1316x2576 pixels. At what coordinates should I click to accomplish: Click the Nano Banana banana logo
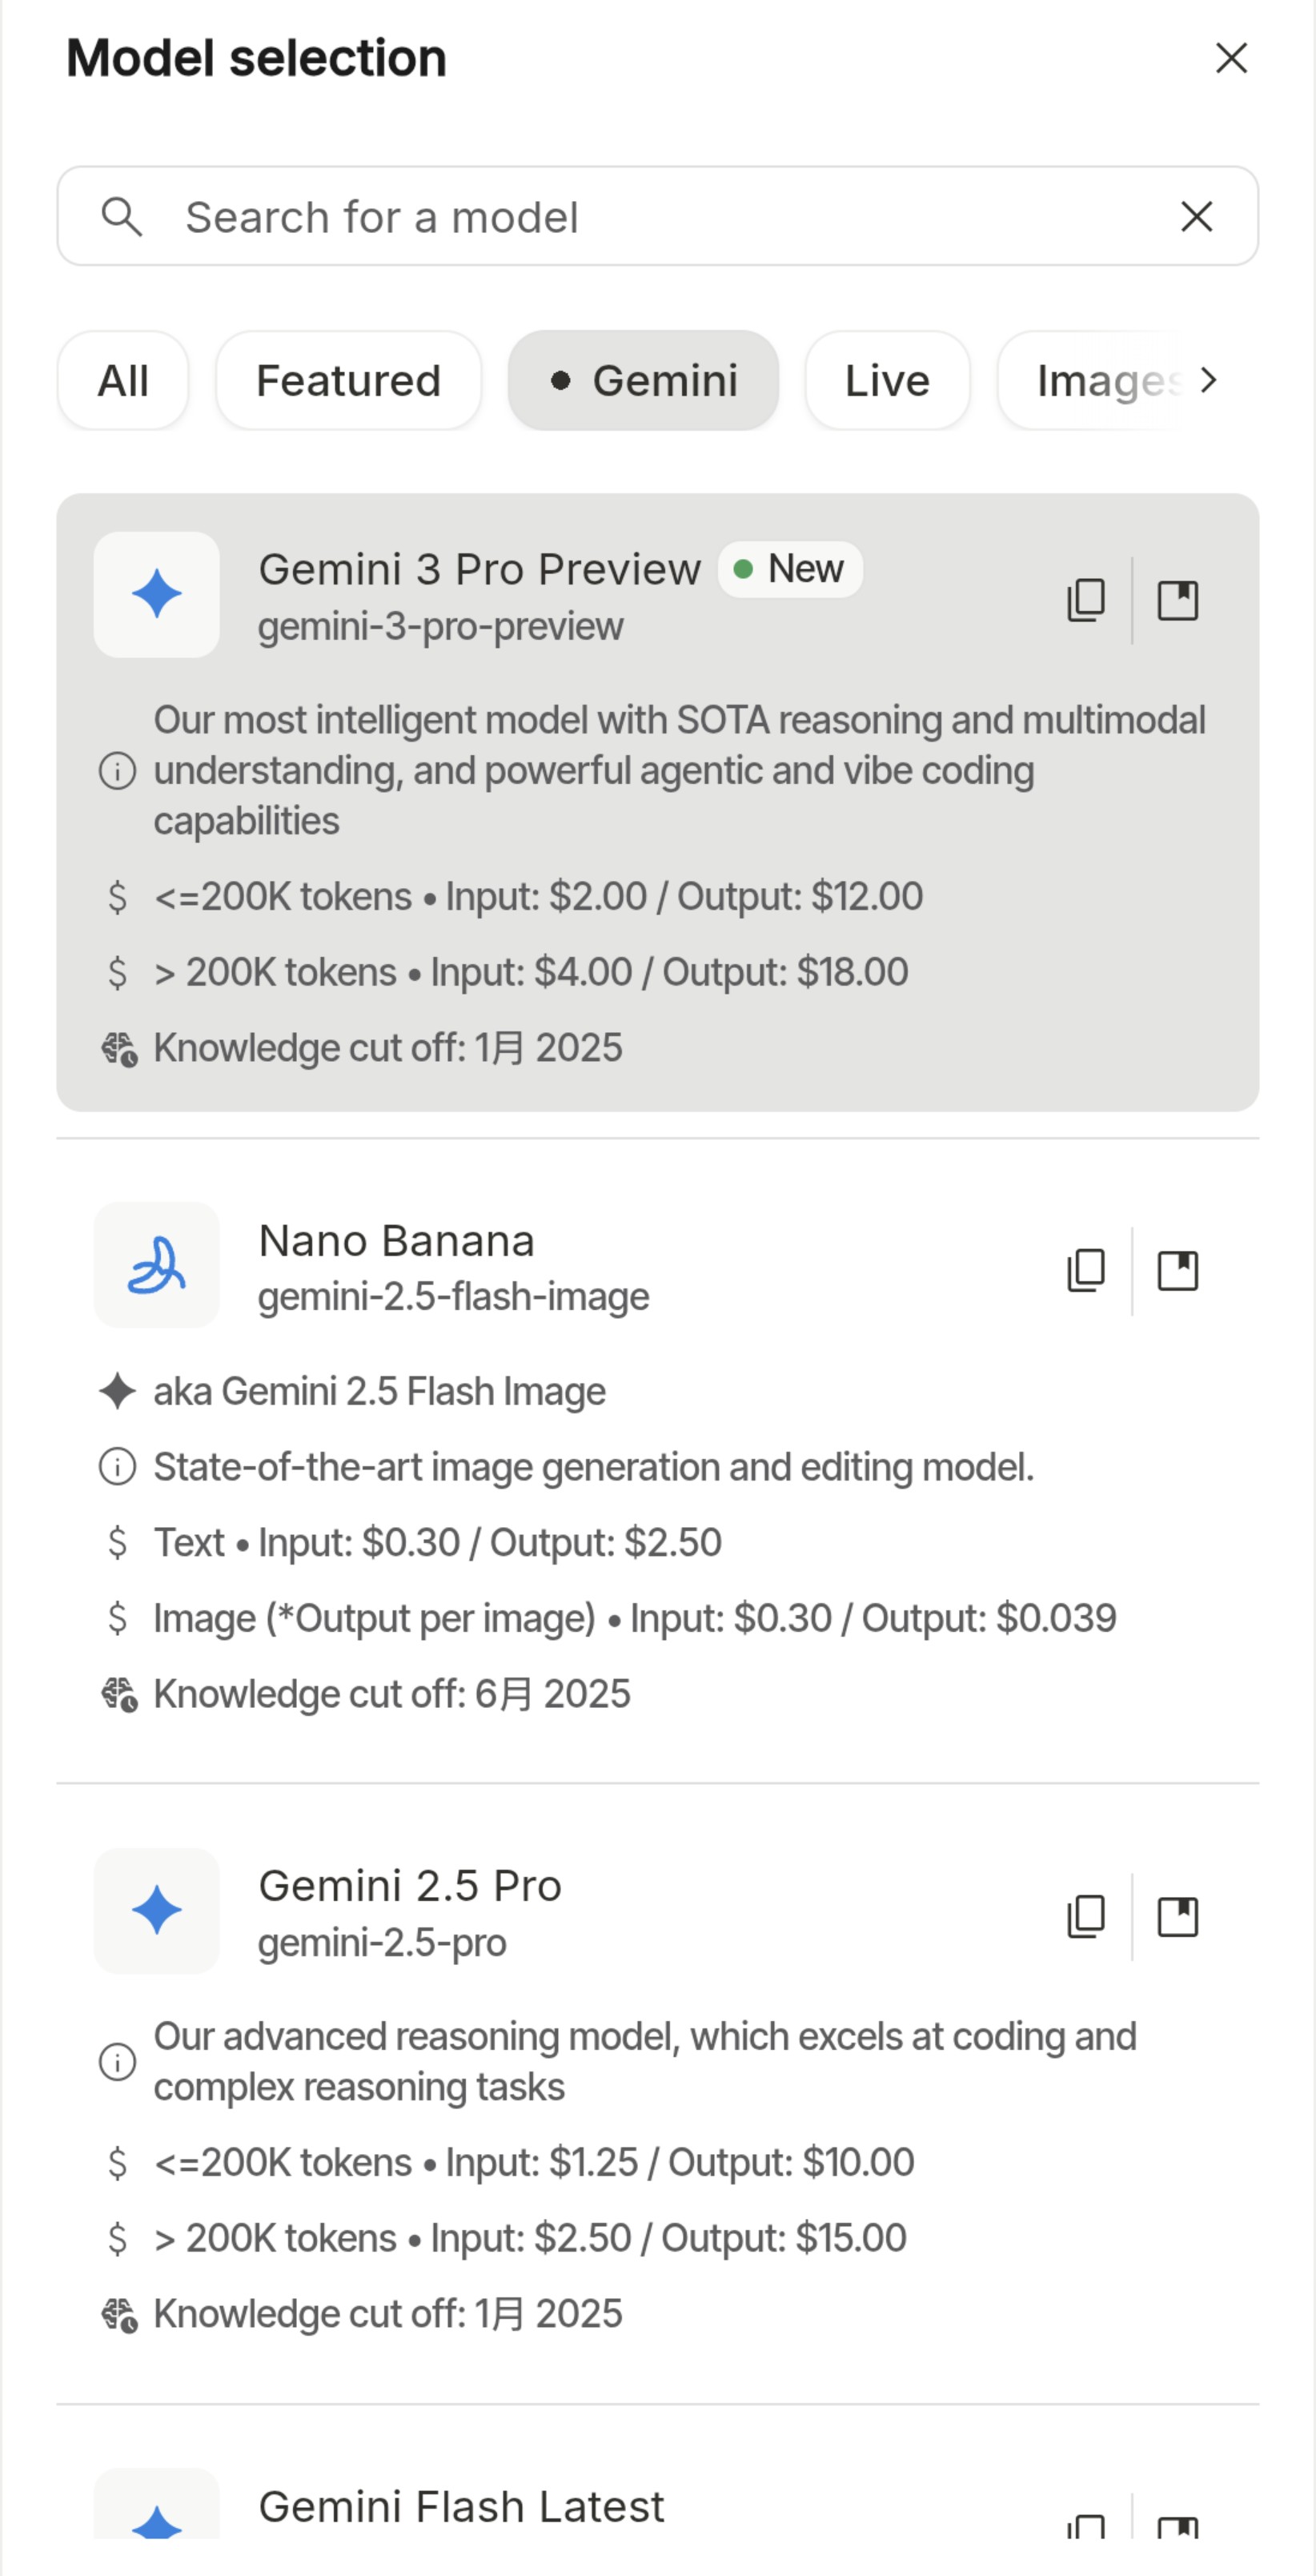(156, 1265)
